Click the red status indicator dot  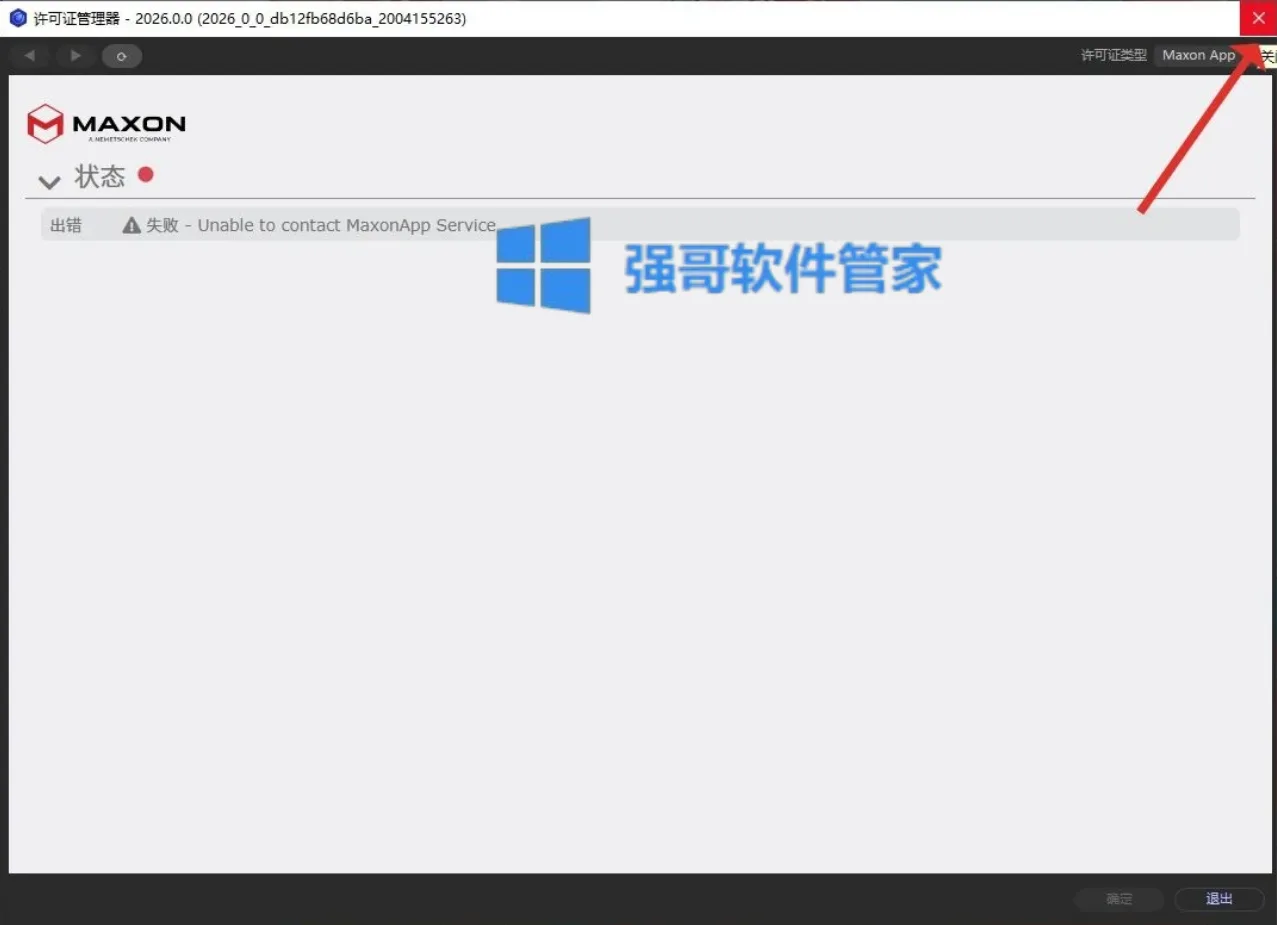point(146,174)
